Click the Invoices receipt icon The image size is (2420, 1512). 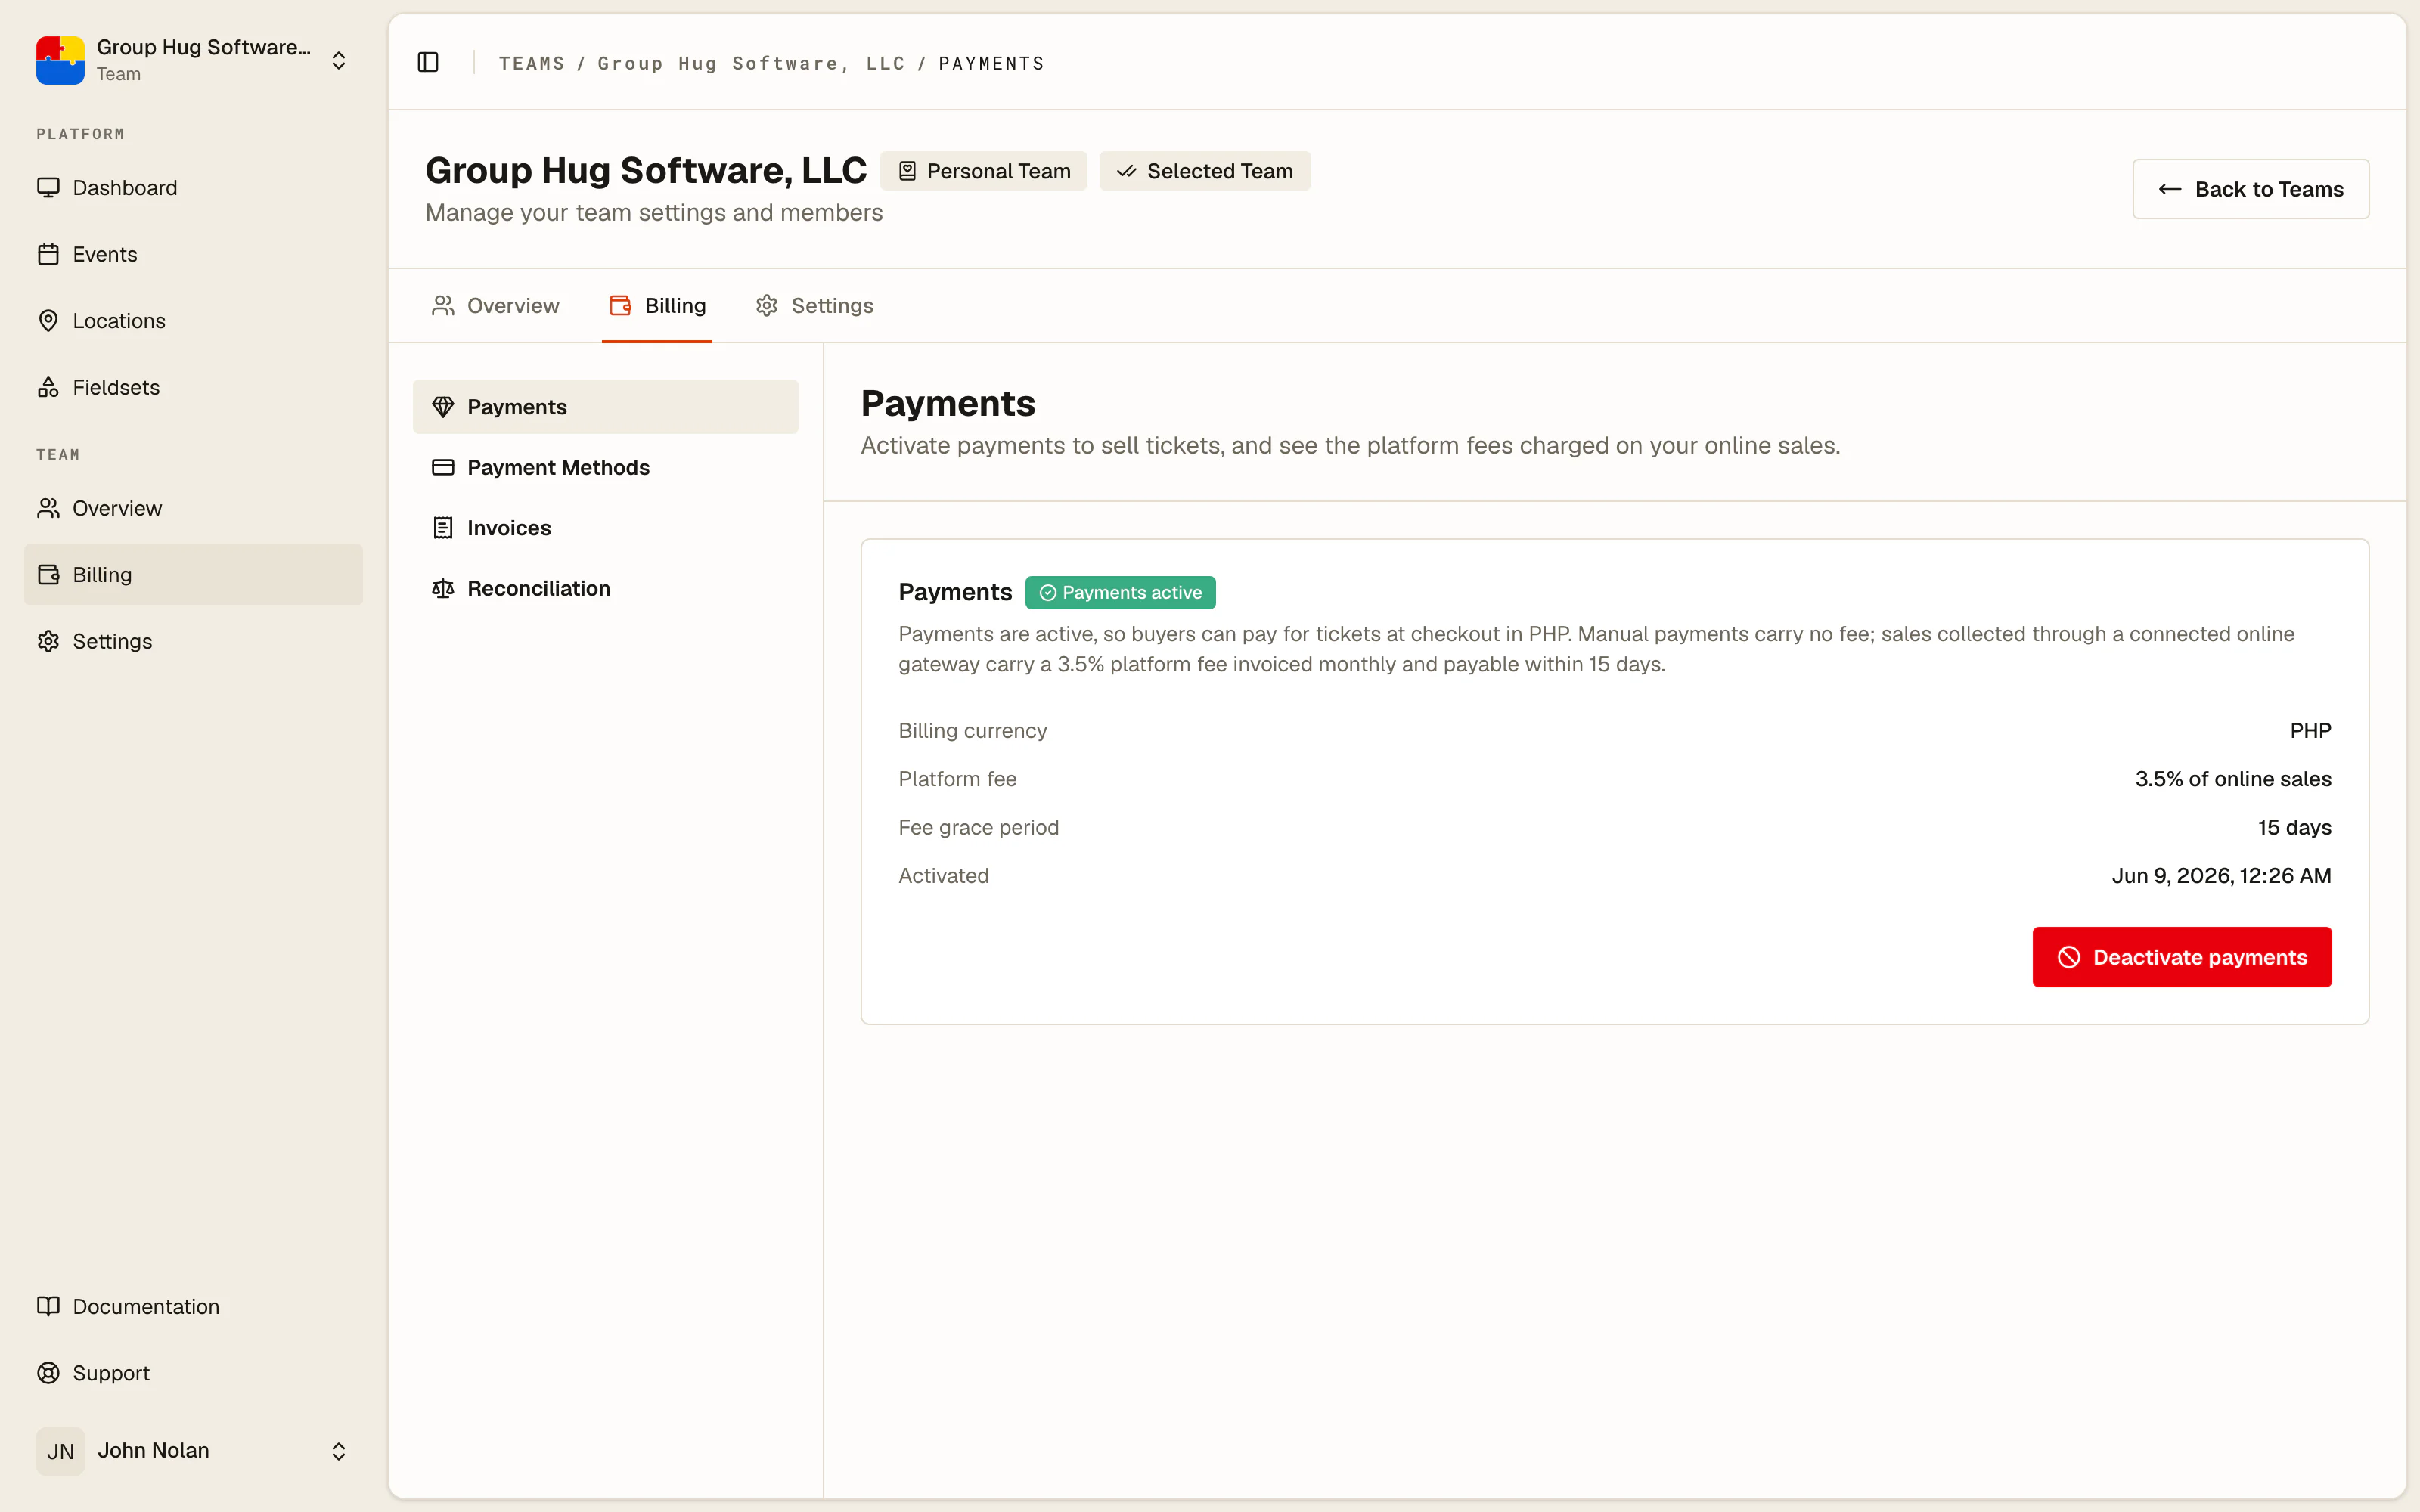click(443, 528)
